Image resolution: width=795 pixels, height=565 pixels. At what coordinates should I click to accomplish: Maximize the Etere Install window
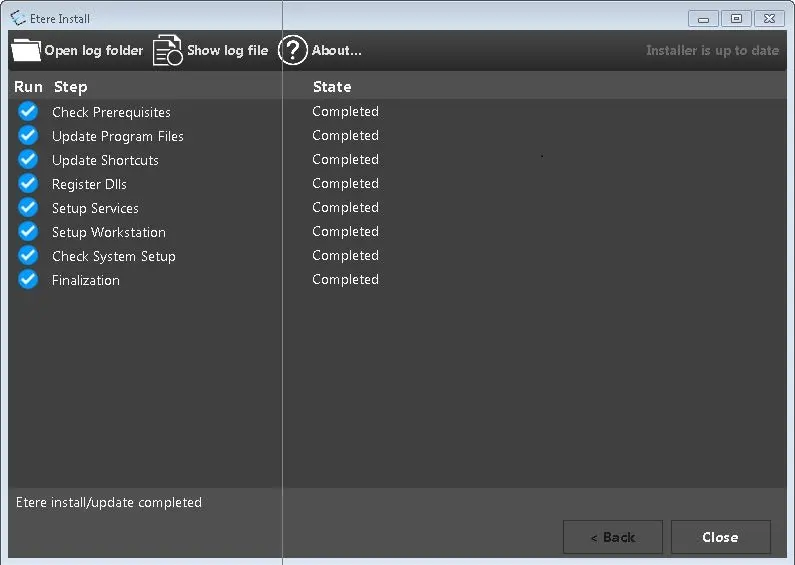click(736, 18)
